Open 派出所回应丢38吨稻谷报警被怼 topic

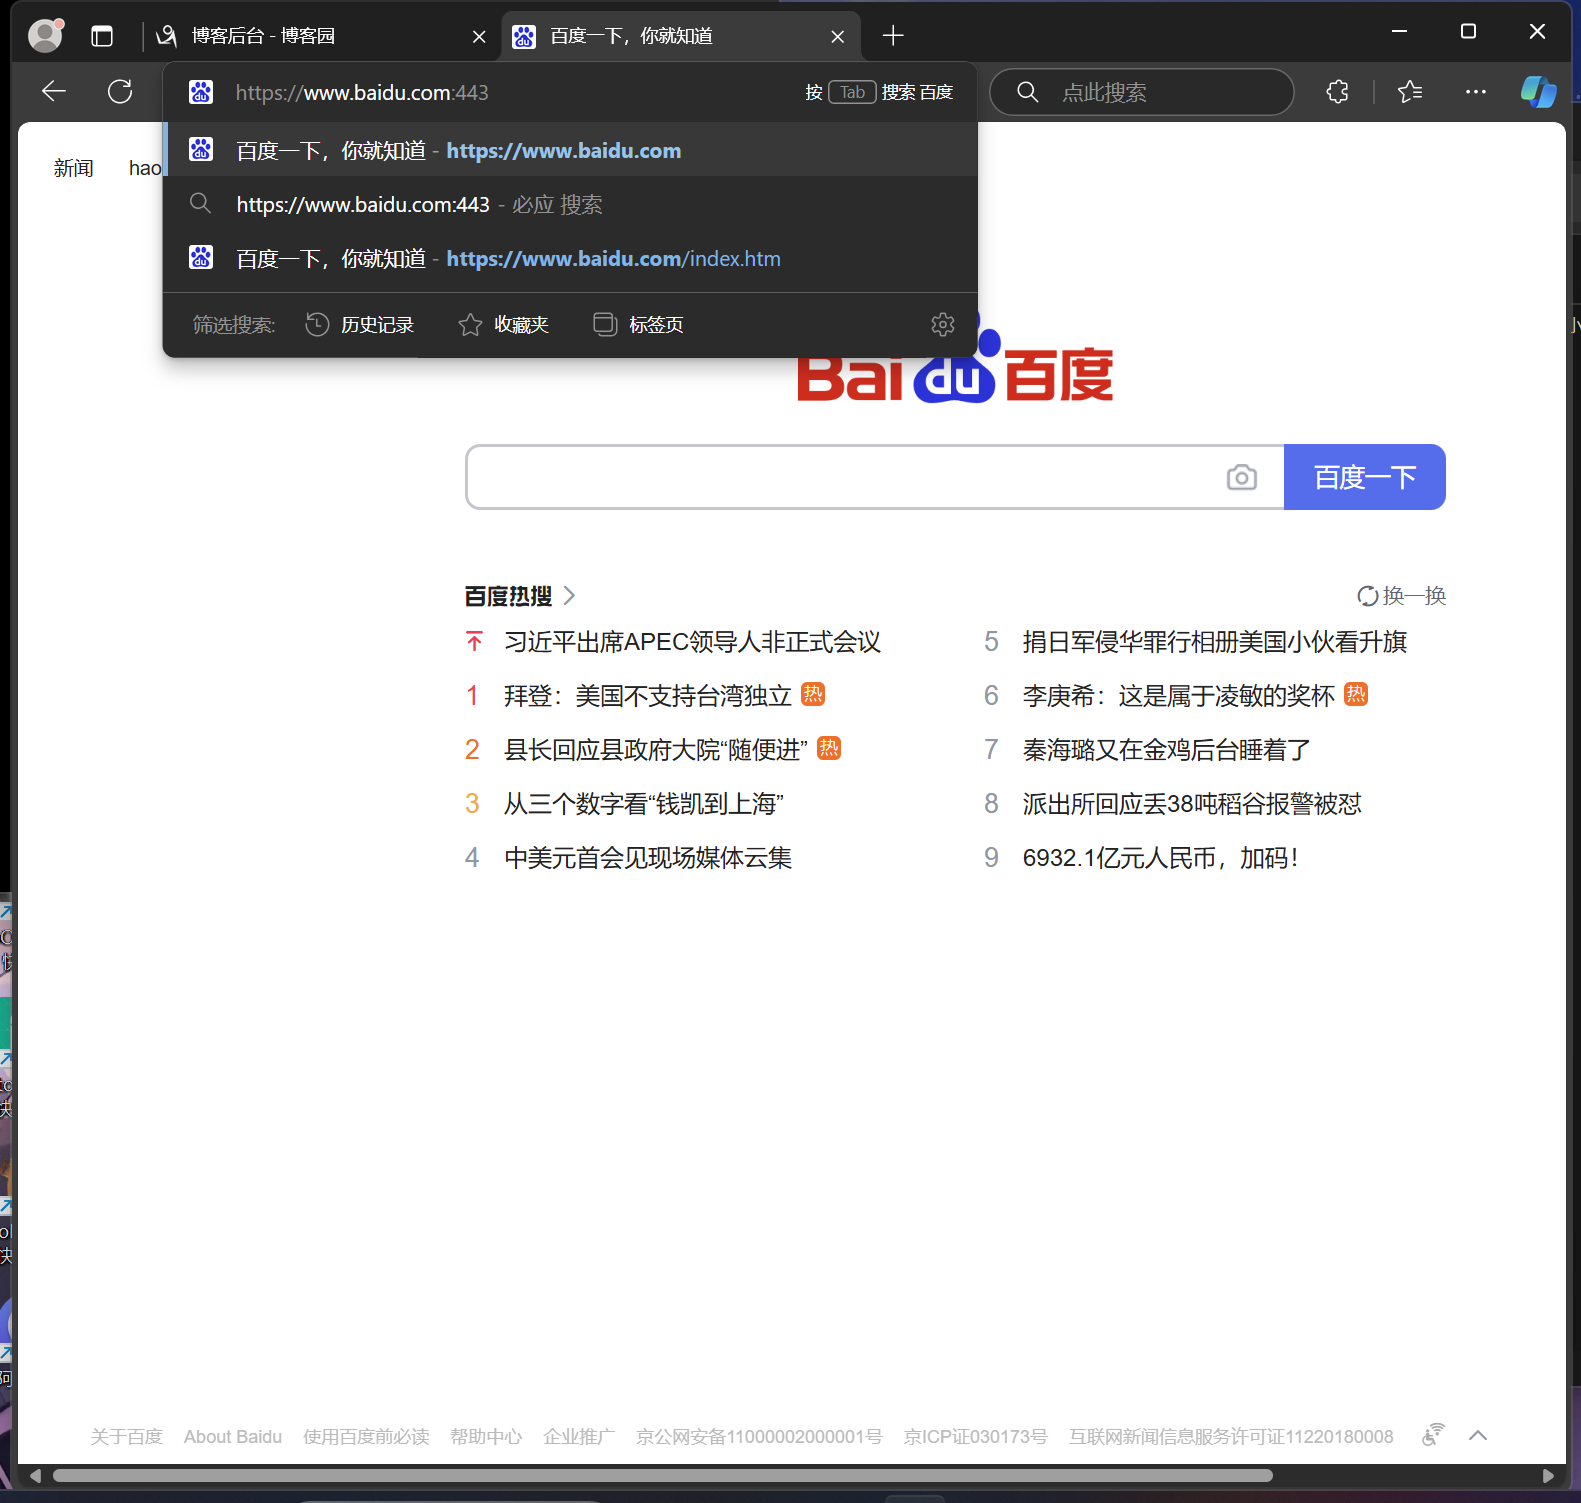pyautogui.click(x=1192, y=804)
